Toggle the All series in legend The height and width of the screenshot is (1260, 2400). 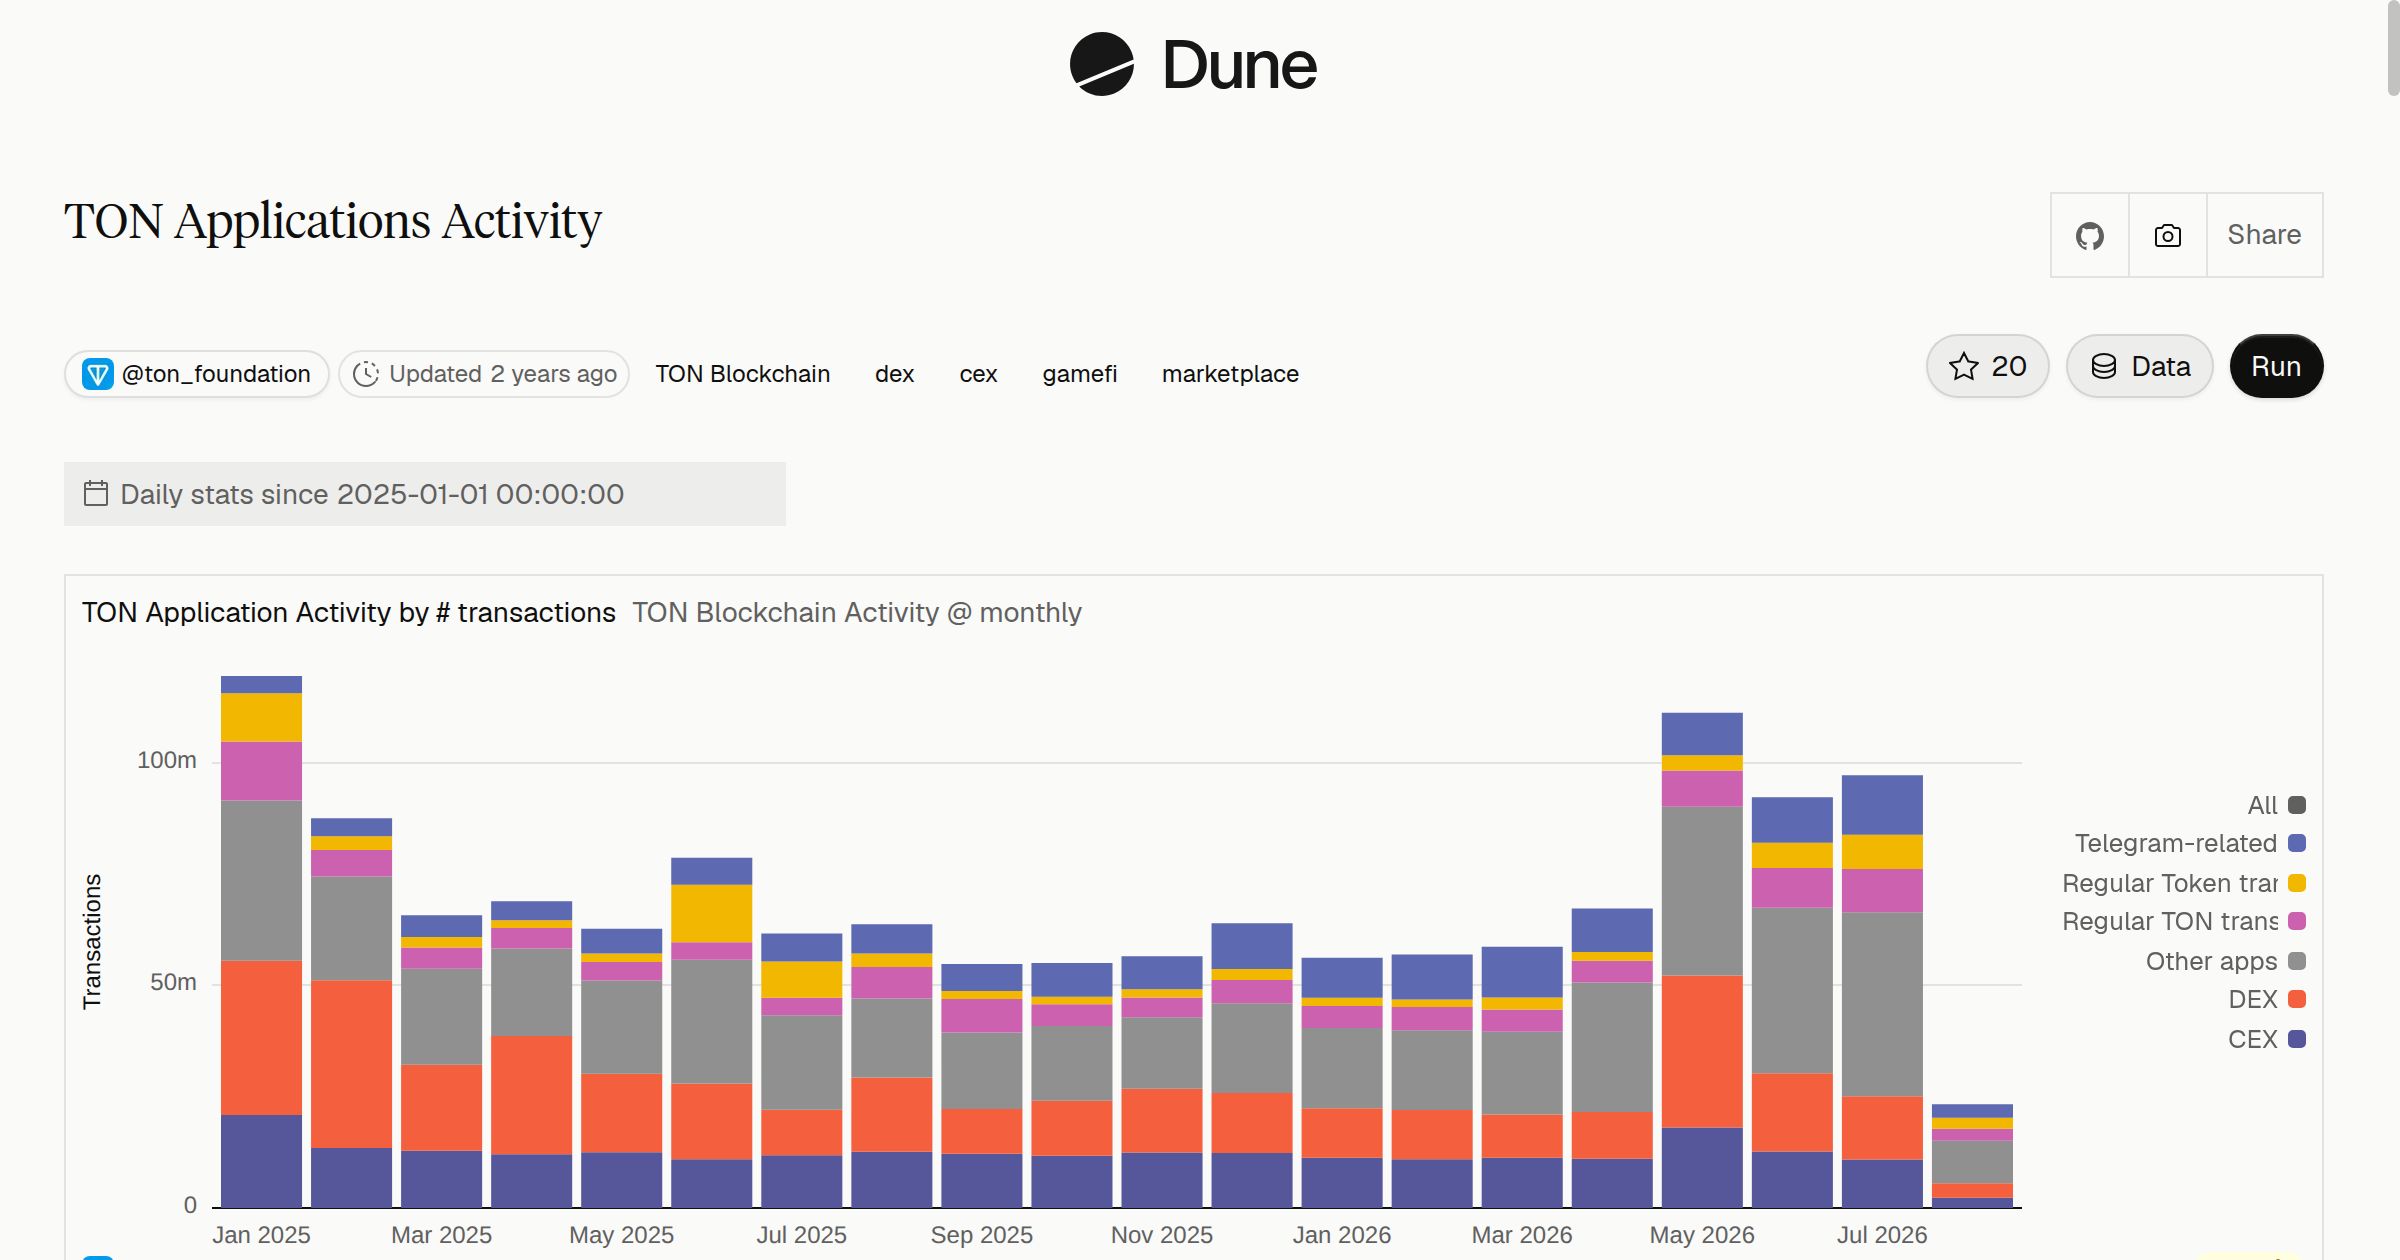click(2276, 805)
